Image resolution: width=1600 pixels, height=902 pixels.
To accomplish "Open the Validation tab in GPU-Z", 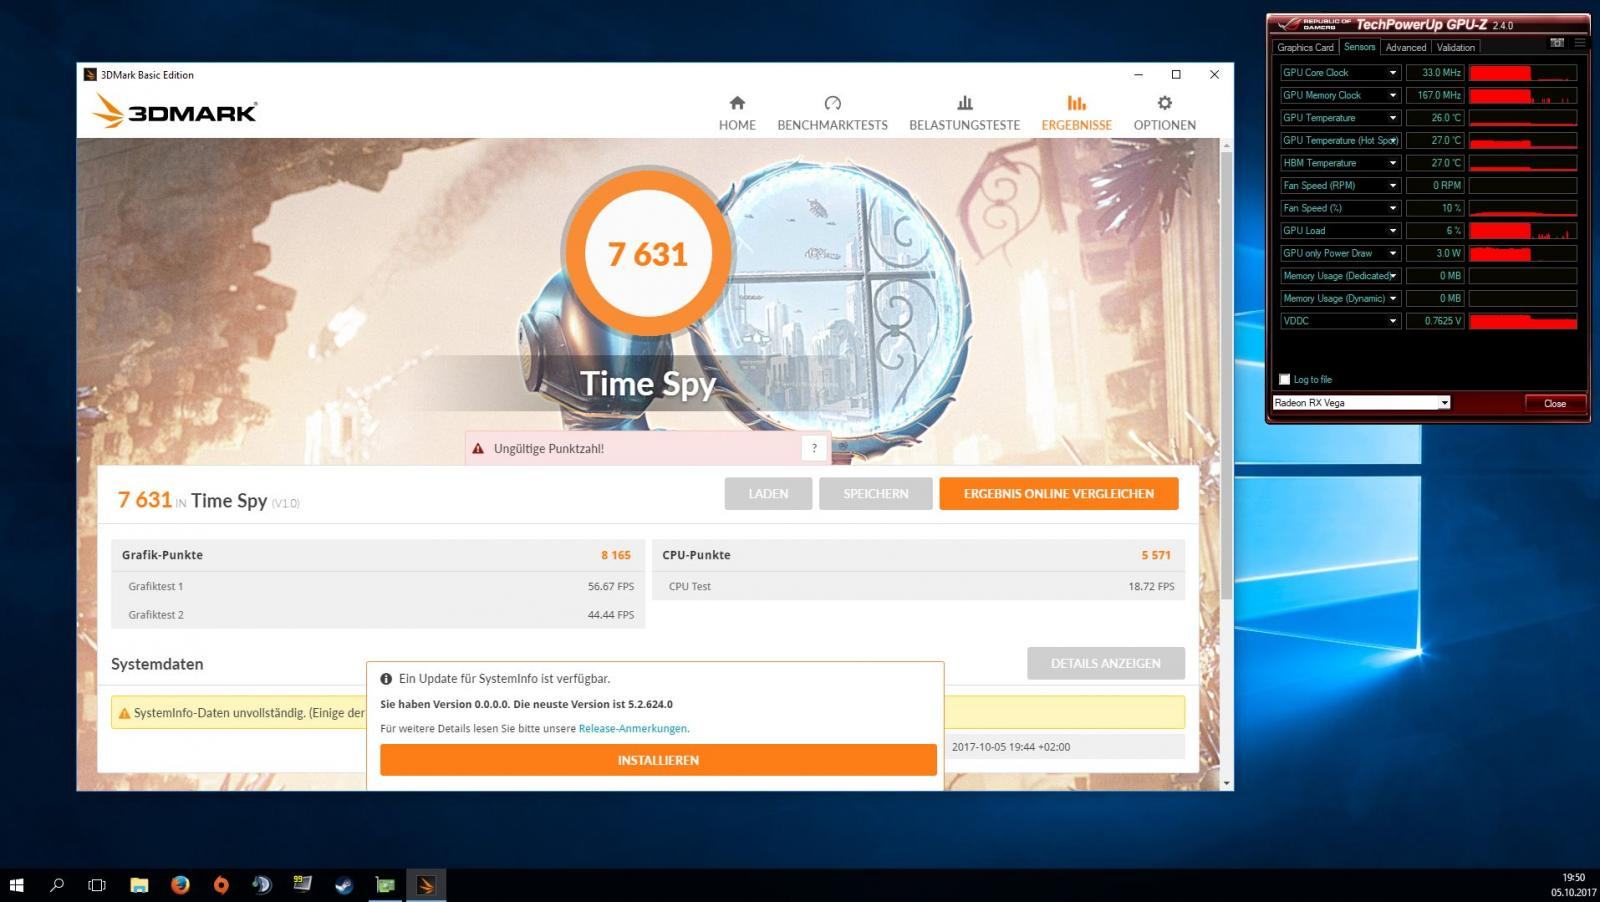I will point(1455,47).
